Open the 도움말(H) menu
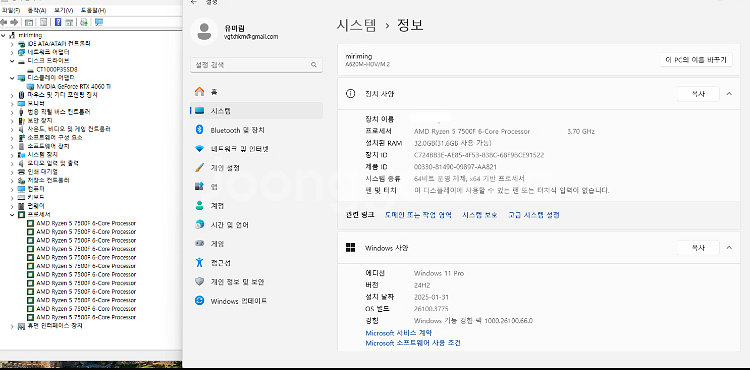Image resolution: width=750 pixels, height=370 pixels. click(x=93, y=10)
